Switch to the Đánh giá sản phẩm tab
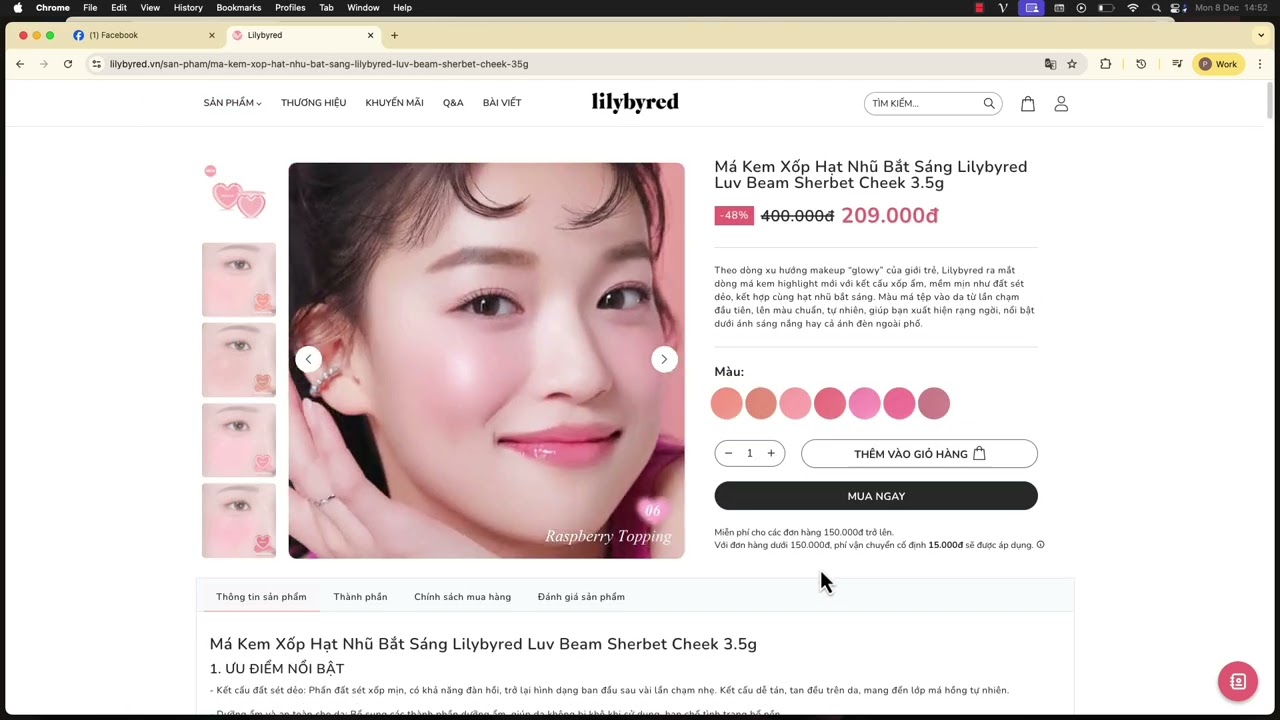This screenshot has width=1280, height=720. 581,597
